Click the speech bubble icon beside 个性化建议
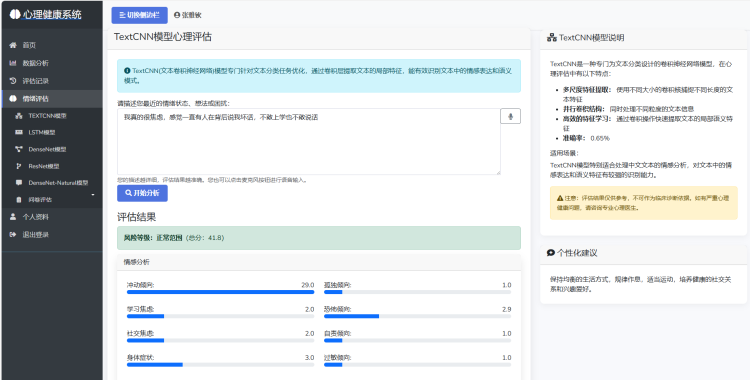This screenshot has height=380, width=750. click(551, 253)
